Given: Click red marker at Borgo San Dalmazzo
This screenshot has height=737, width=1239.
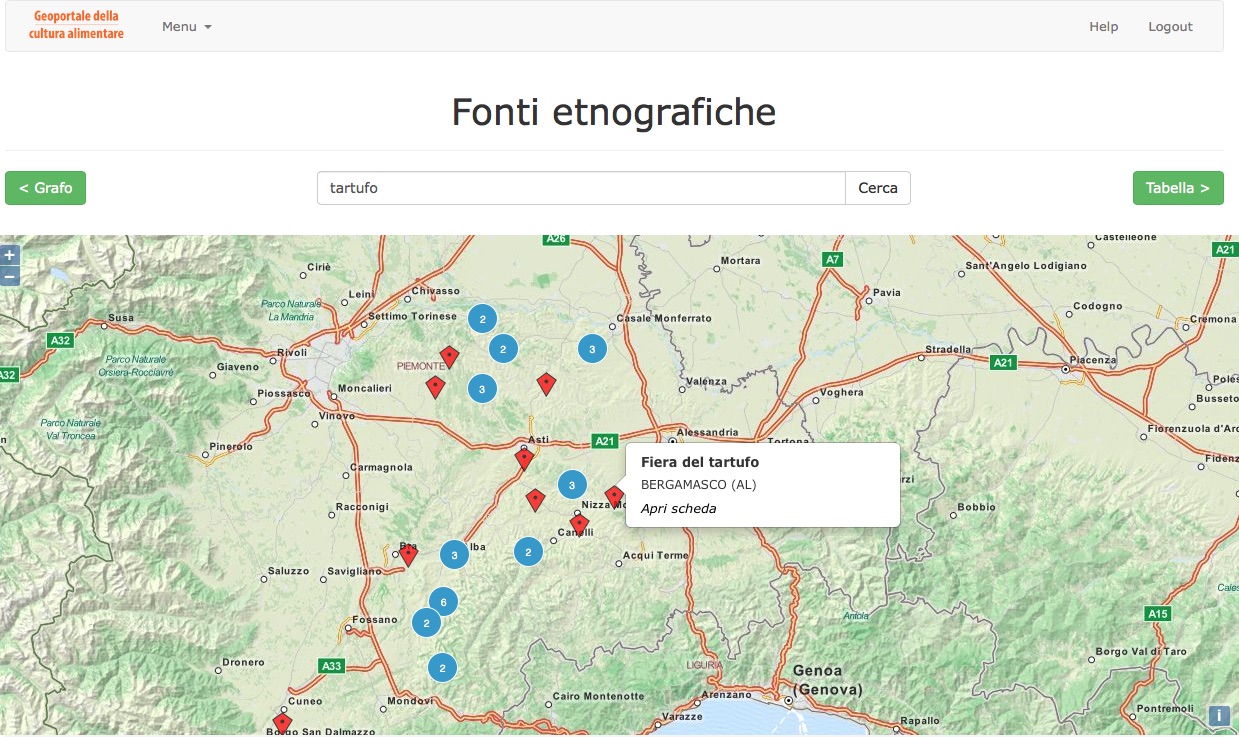Looking at the screenshot, I should (283, 723).
